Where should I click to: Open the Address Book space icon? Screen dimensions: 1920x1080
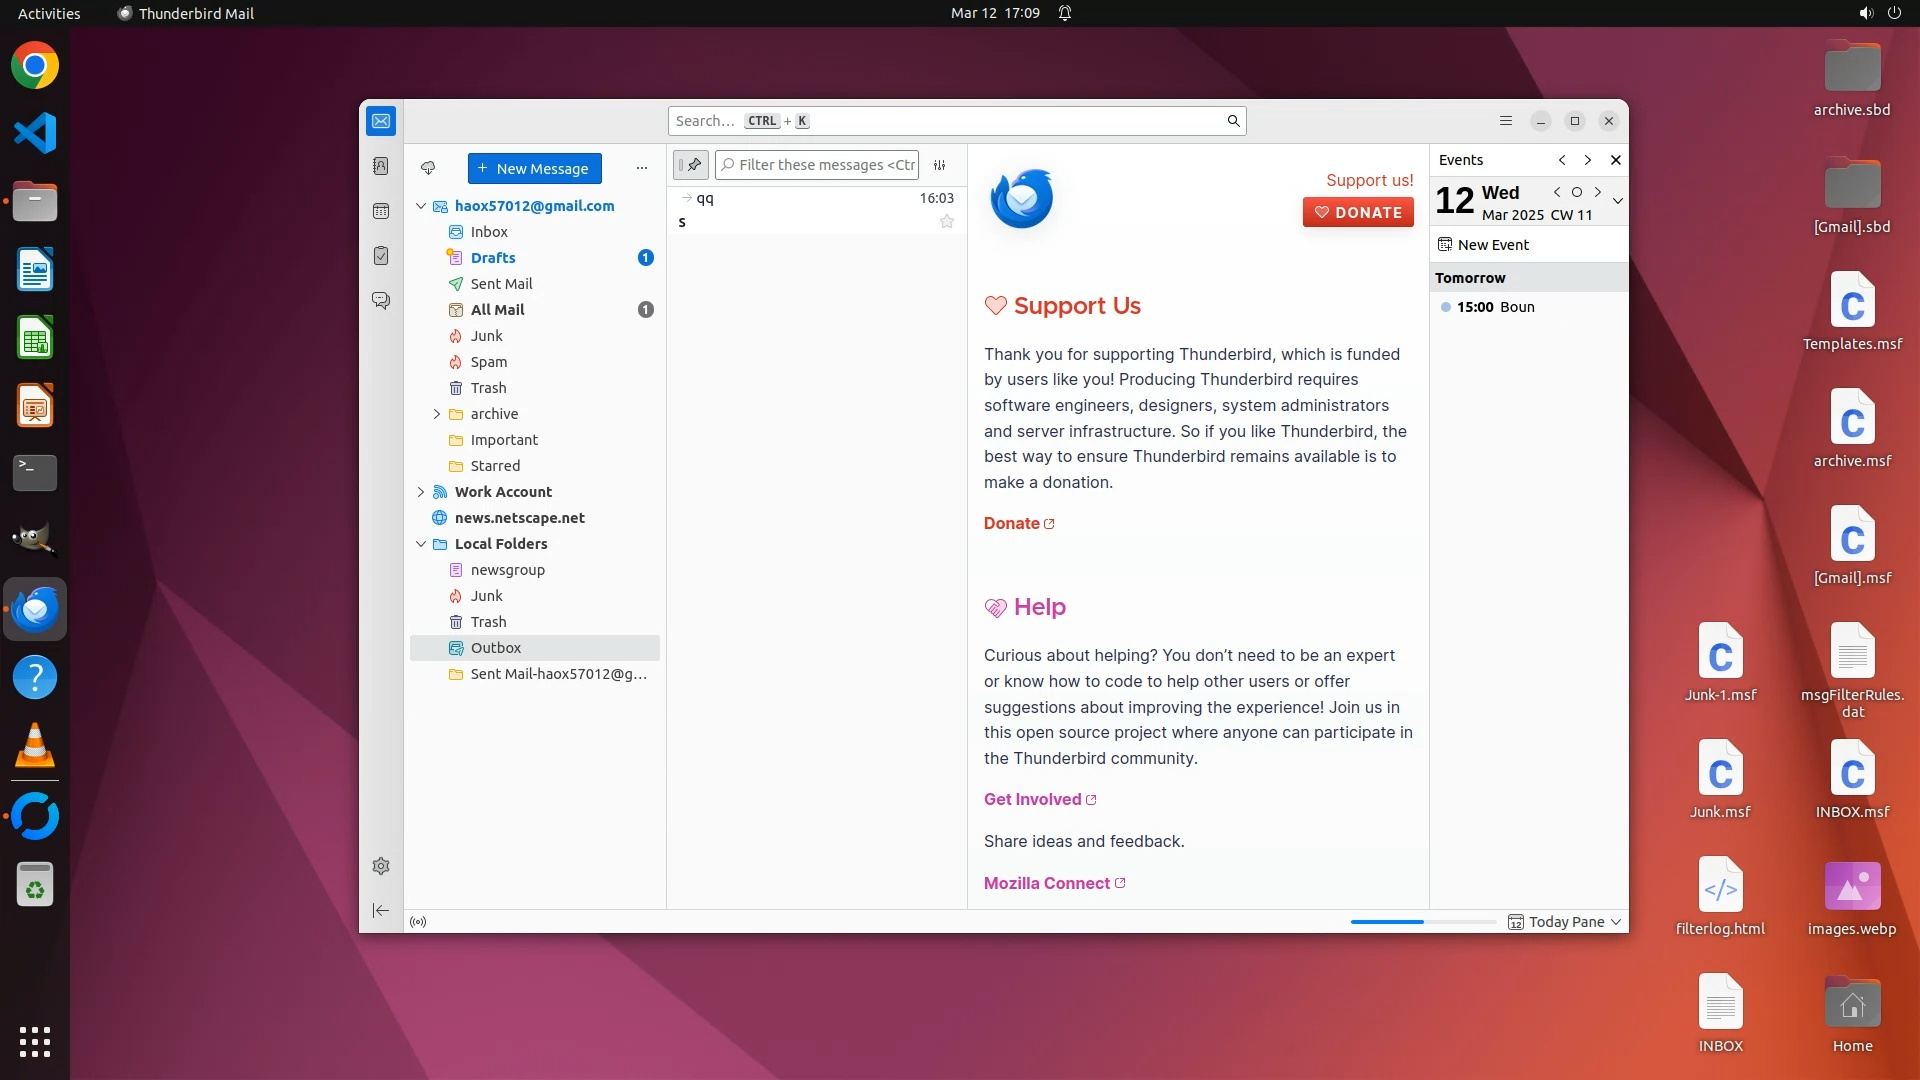pos(381,166)
